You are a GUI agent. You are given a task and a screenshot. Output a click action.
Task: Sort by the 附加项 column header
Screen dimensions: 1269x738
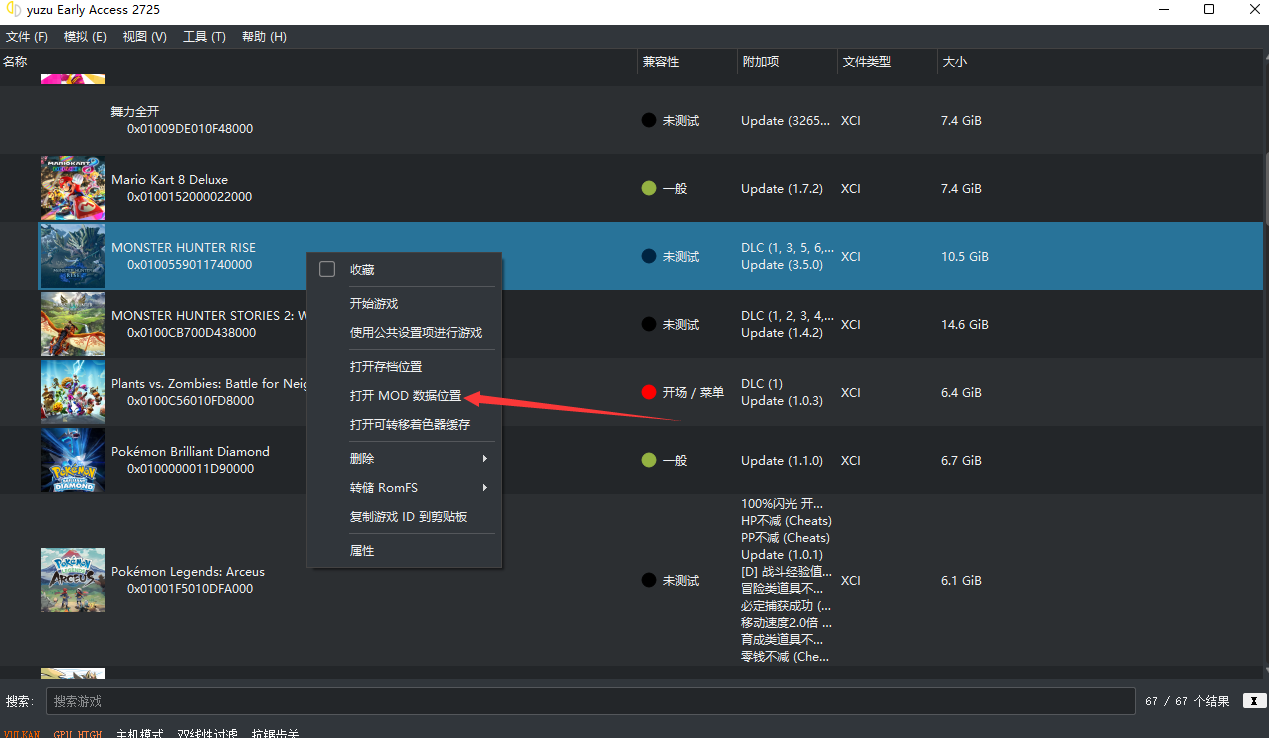[x=787, y=61]
